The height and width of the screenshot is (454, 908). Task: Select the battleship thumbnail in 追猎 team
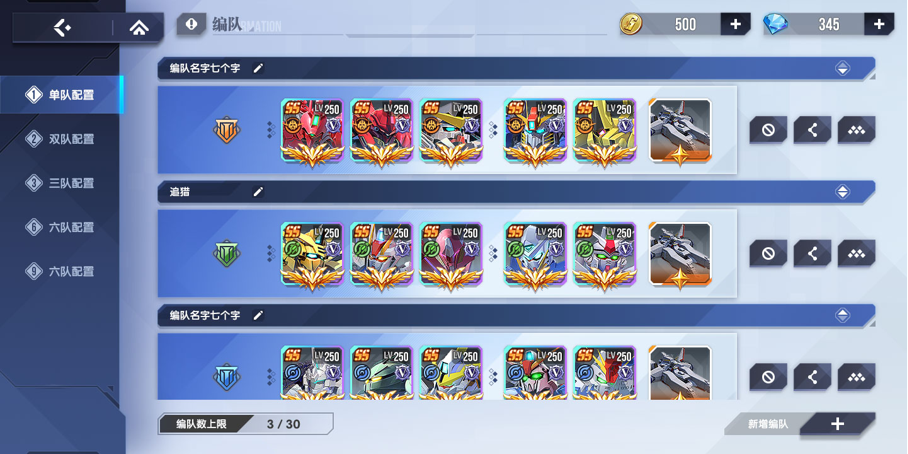click(x=680, y=254)
